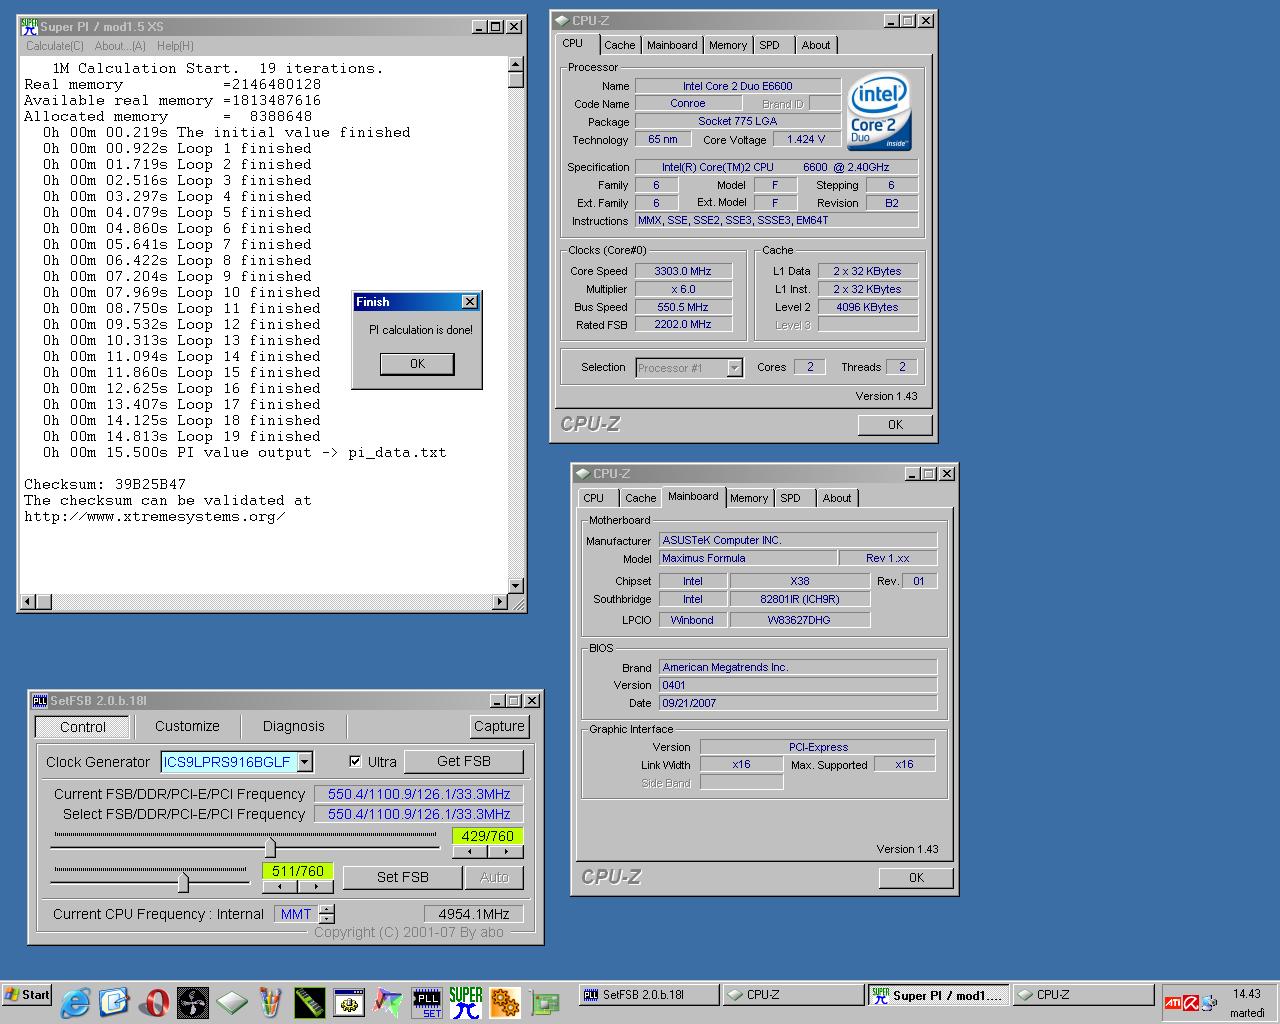The image size is (1280, 1024).
Task: Click Super PI horizontal scroll right arrow
Action: point(500,602)
